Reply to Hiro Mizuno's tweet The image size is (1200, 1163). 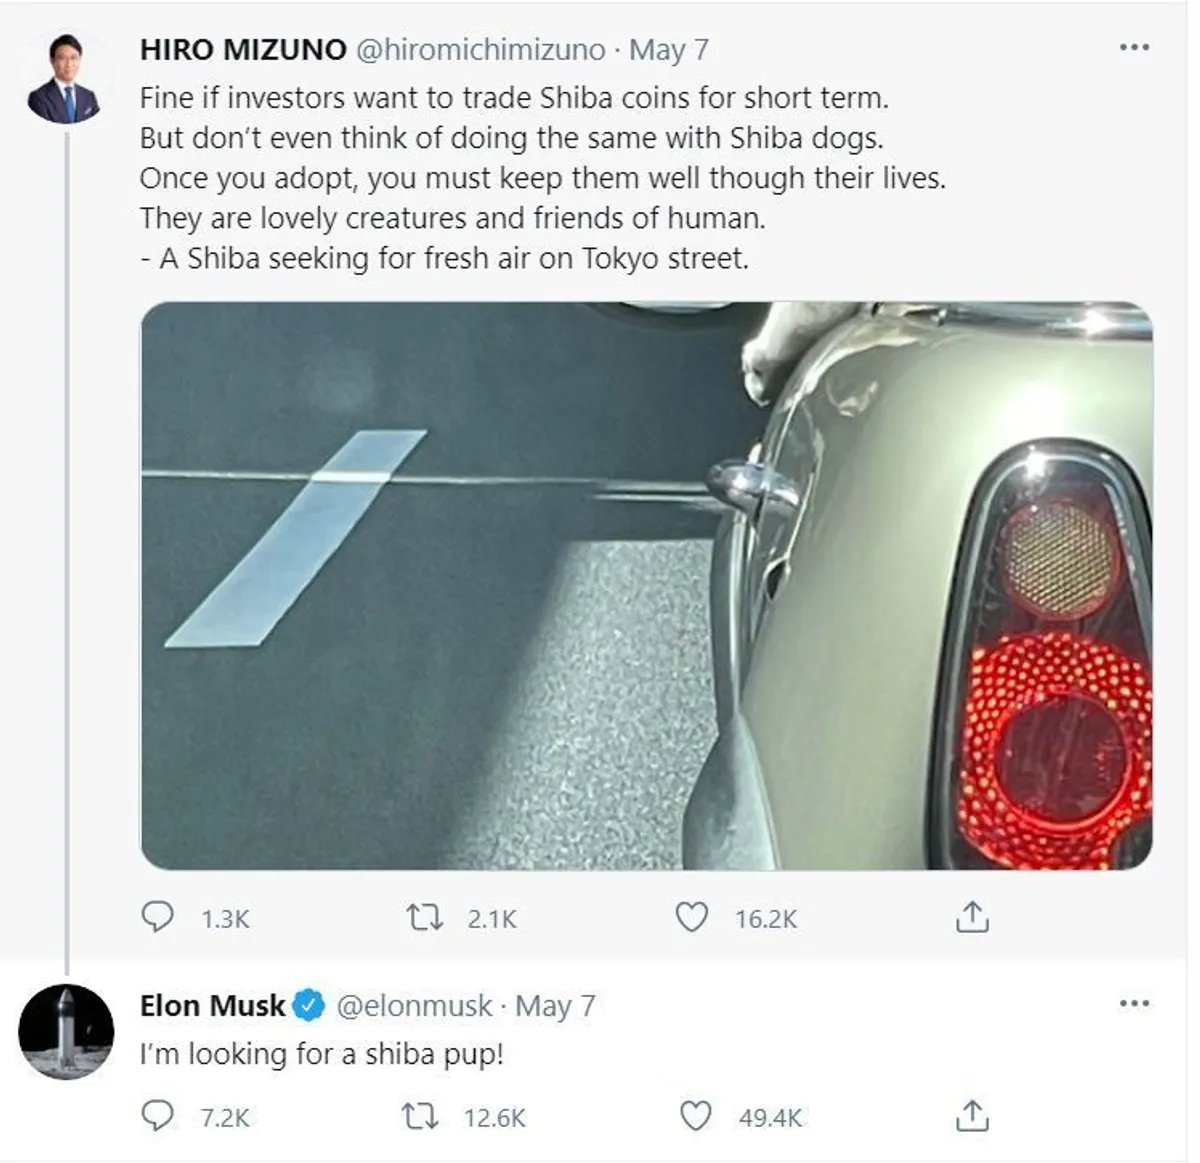(158, 918)
